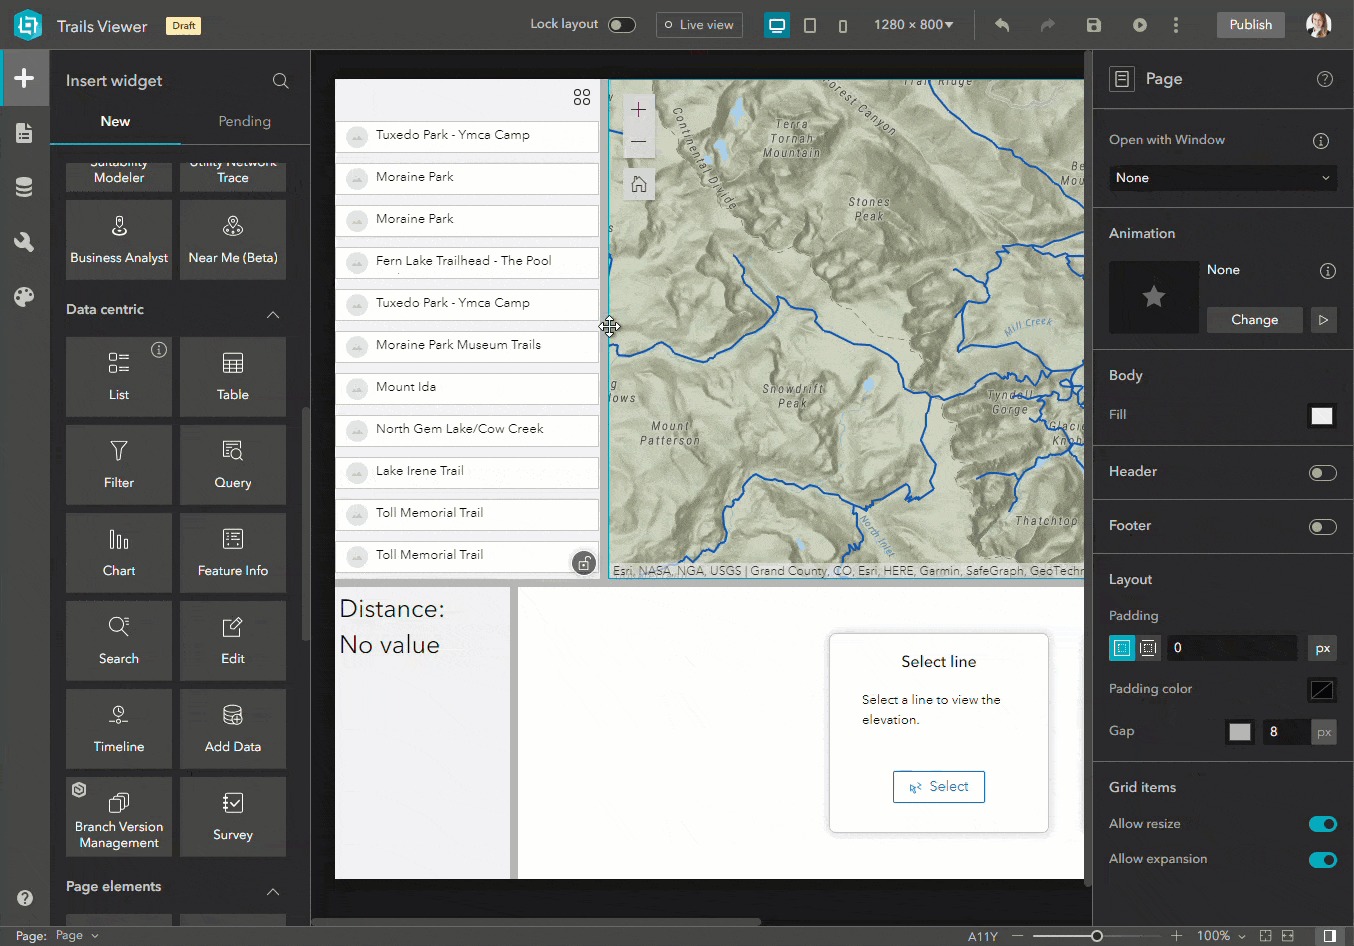Enable the Lock layout toggle

pyautogui.click(x=621, y=22)
